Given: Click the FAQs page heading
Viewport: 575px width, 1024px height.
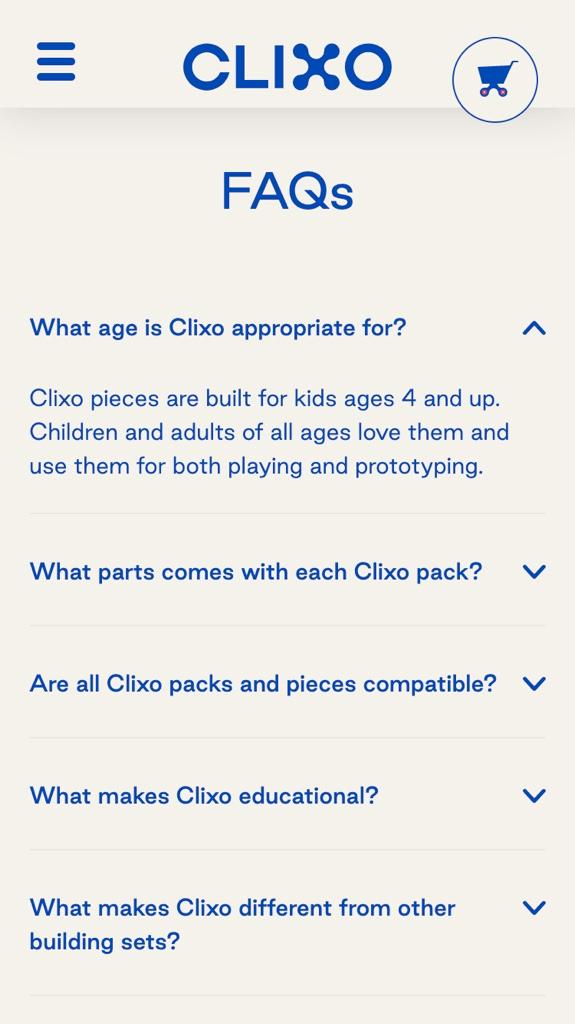Looking at the screenshot, I should click(288, 191).
